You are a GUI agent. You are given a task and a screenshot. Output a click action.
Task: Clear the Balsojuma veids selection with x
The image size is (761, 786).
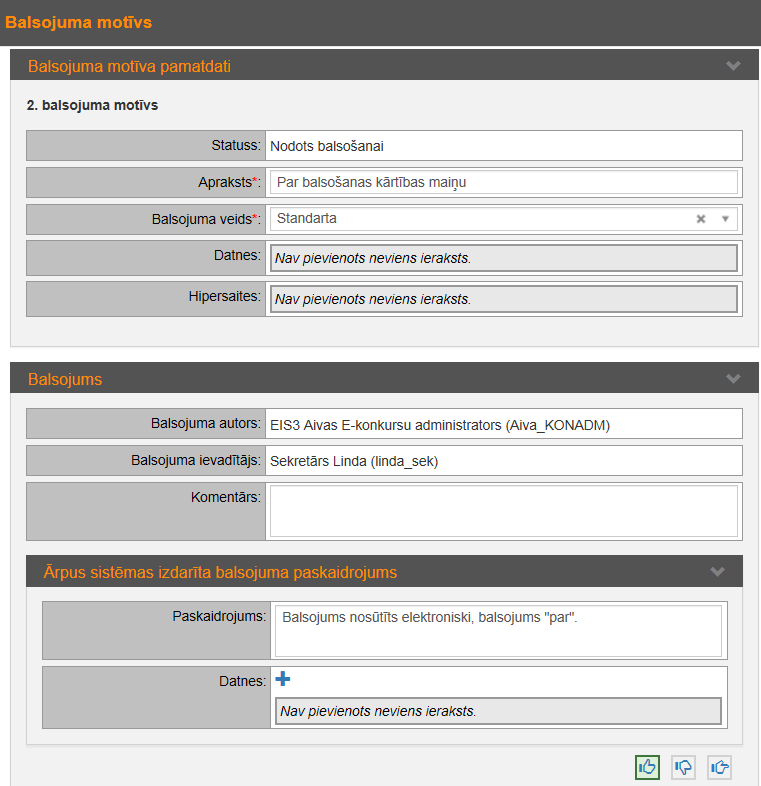[x=701, y=219]
